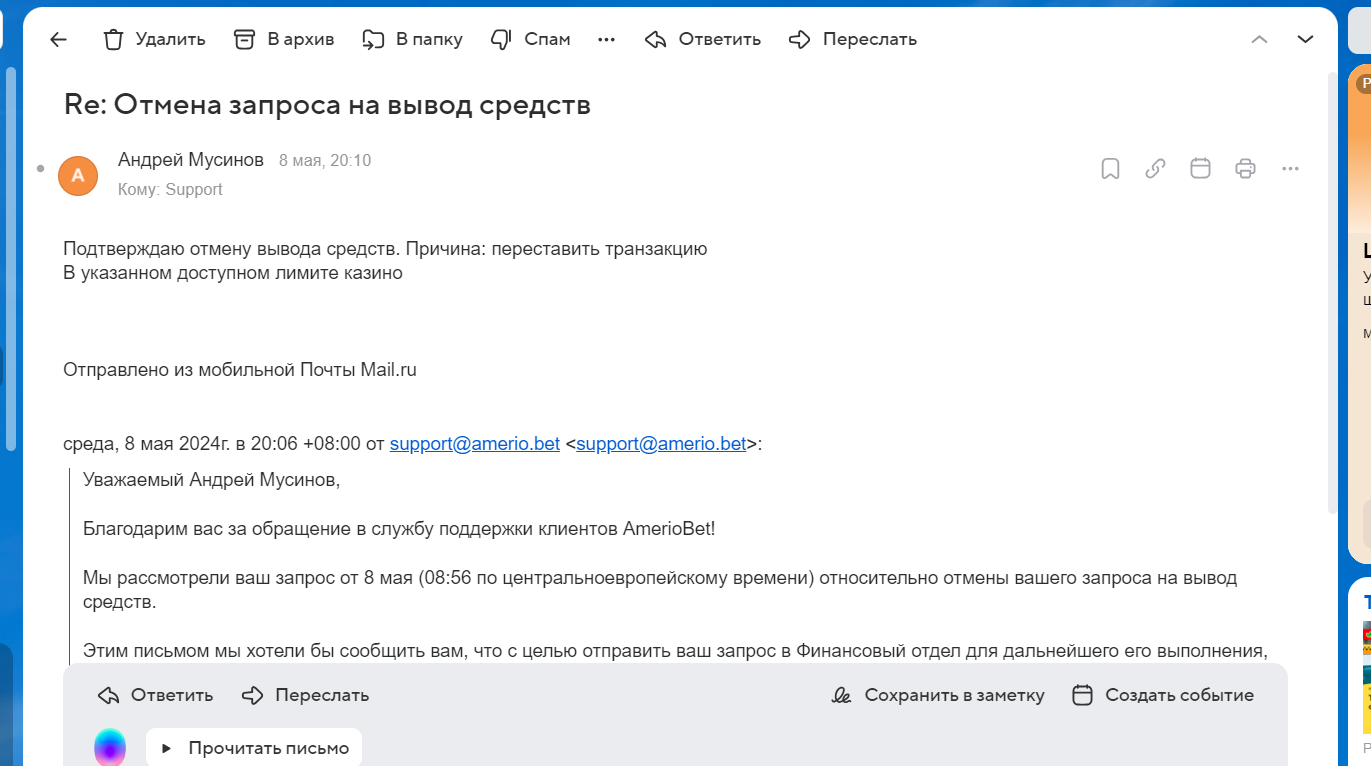Toggle the unread dot beside sender avatar
Image resolution: width=1371 pixels, height=766 pixels.
pos(40,169)
